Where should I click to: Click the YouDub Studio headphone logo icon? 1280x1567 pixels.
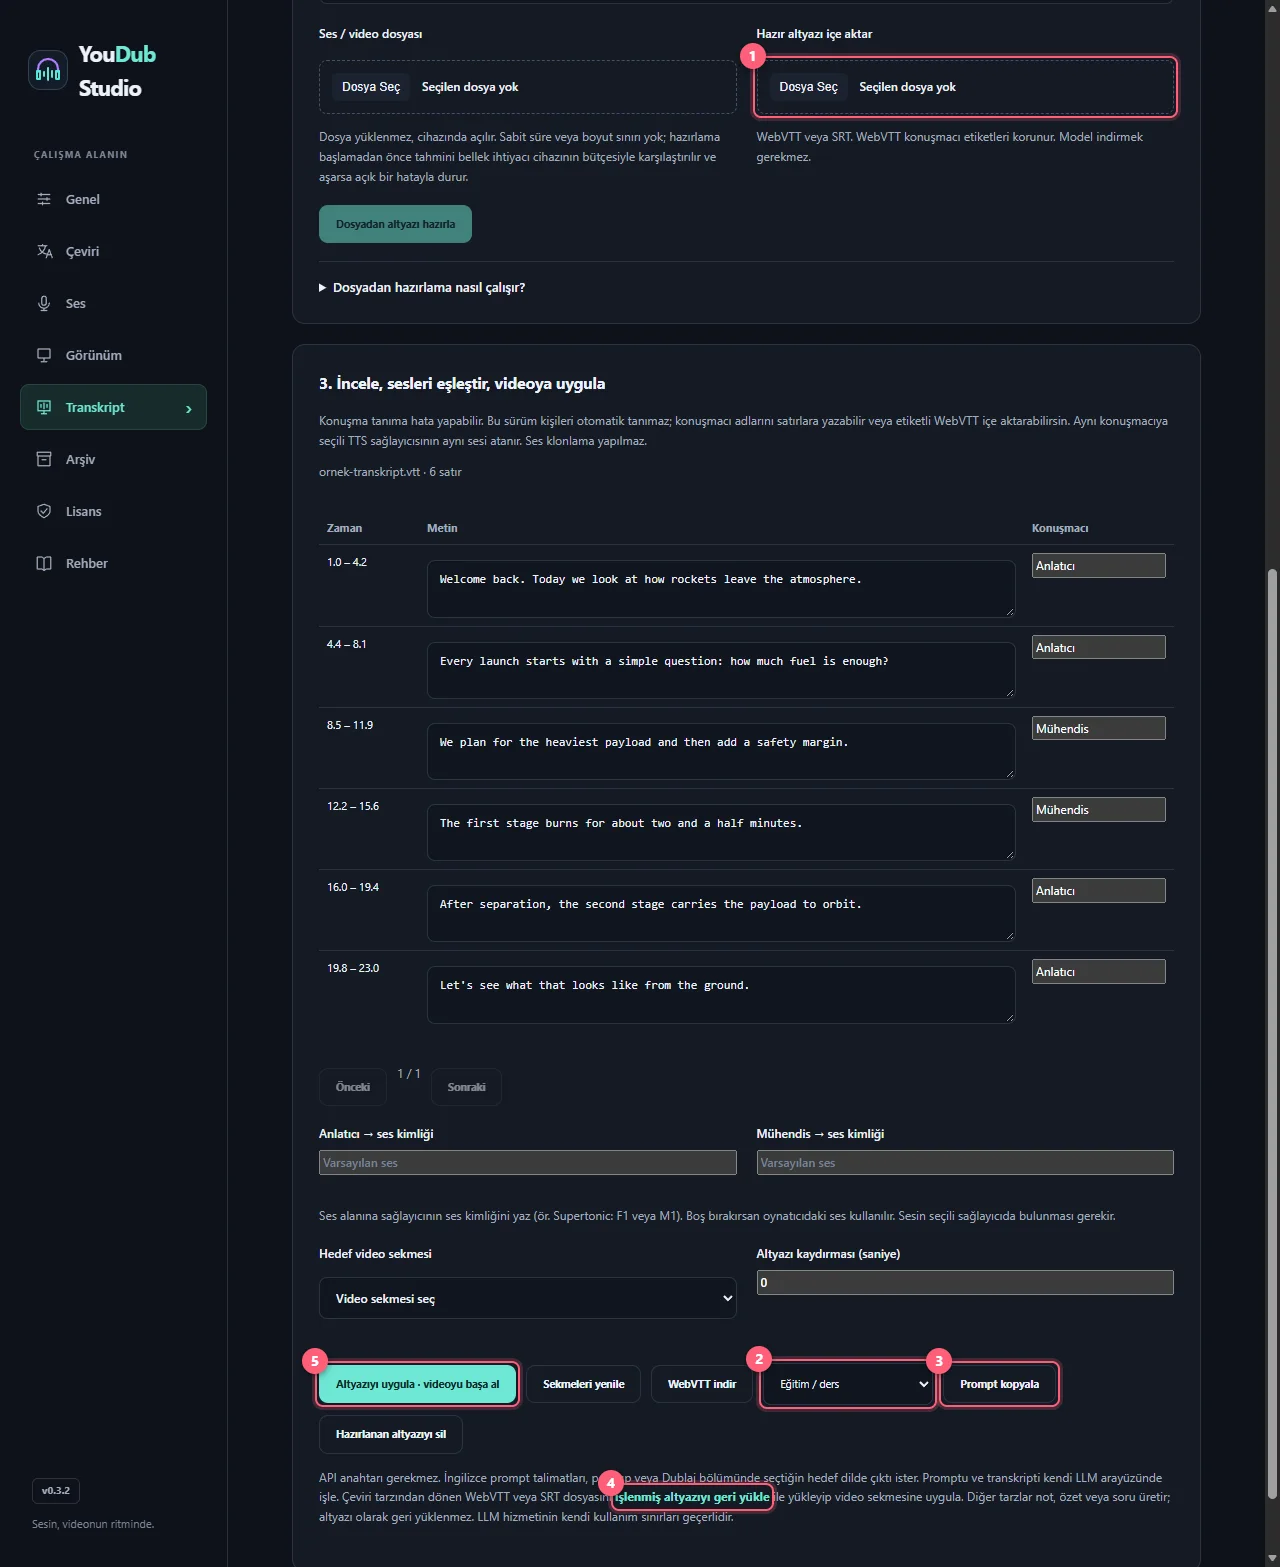[x=48, y=70]
